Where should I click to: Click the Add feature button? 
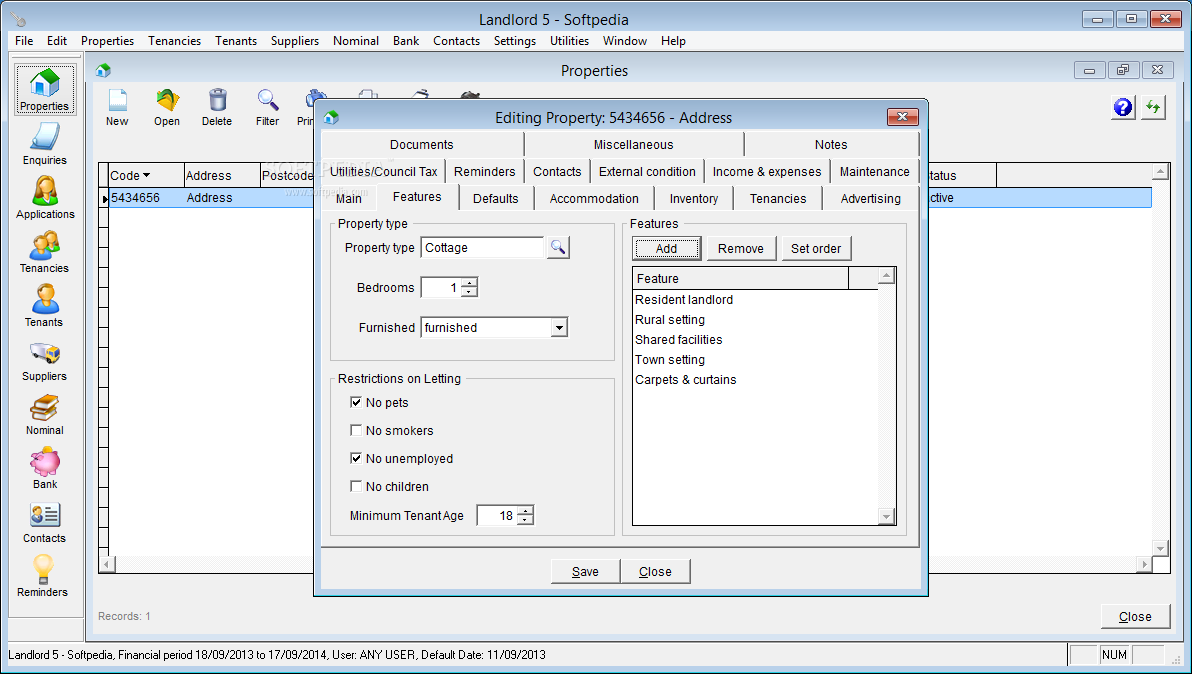[x=667, y=248]
